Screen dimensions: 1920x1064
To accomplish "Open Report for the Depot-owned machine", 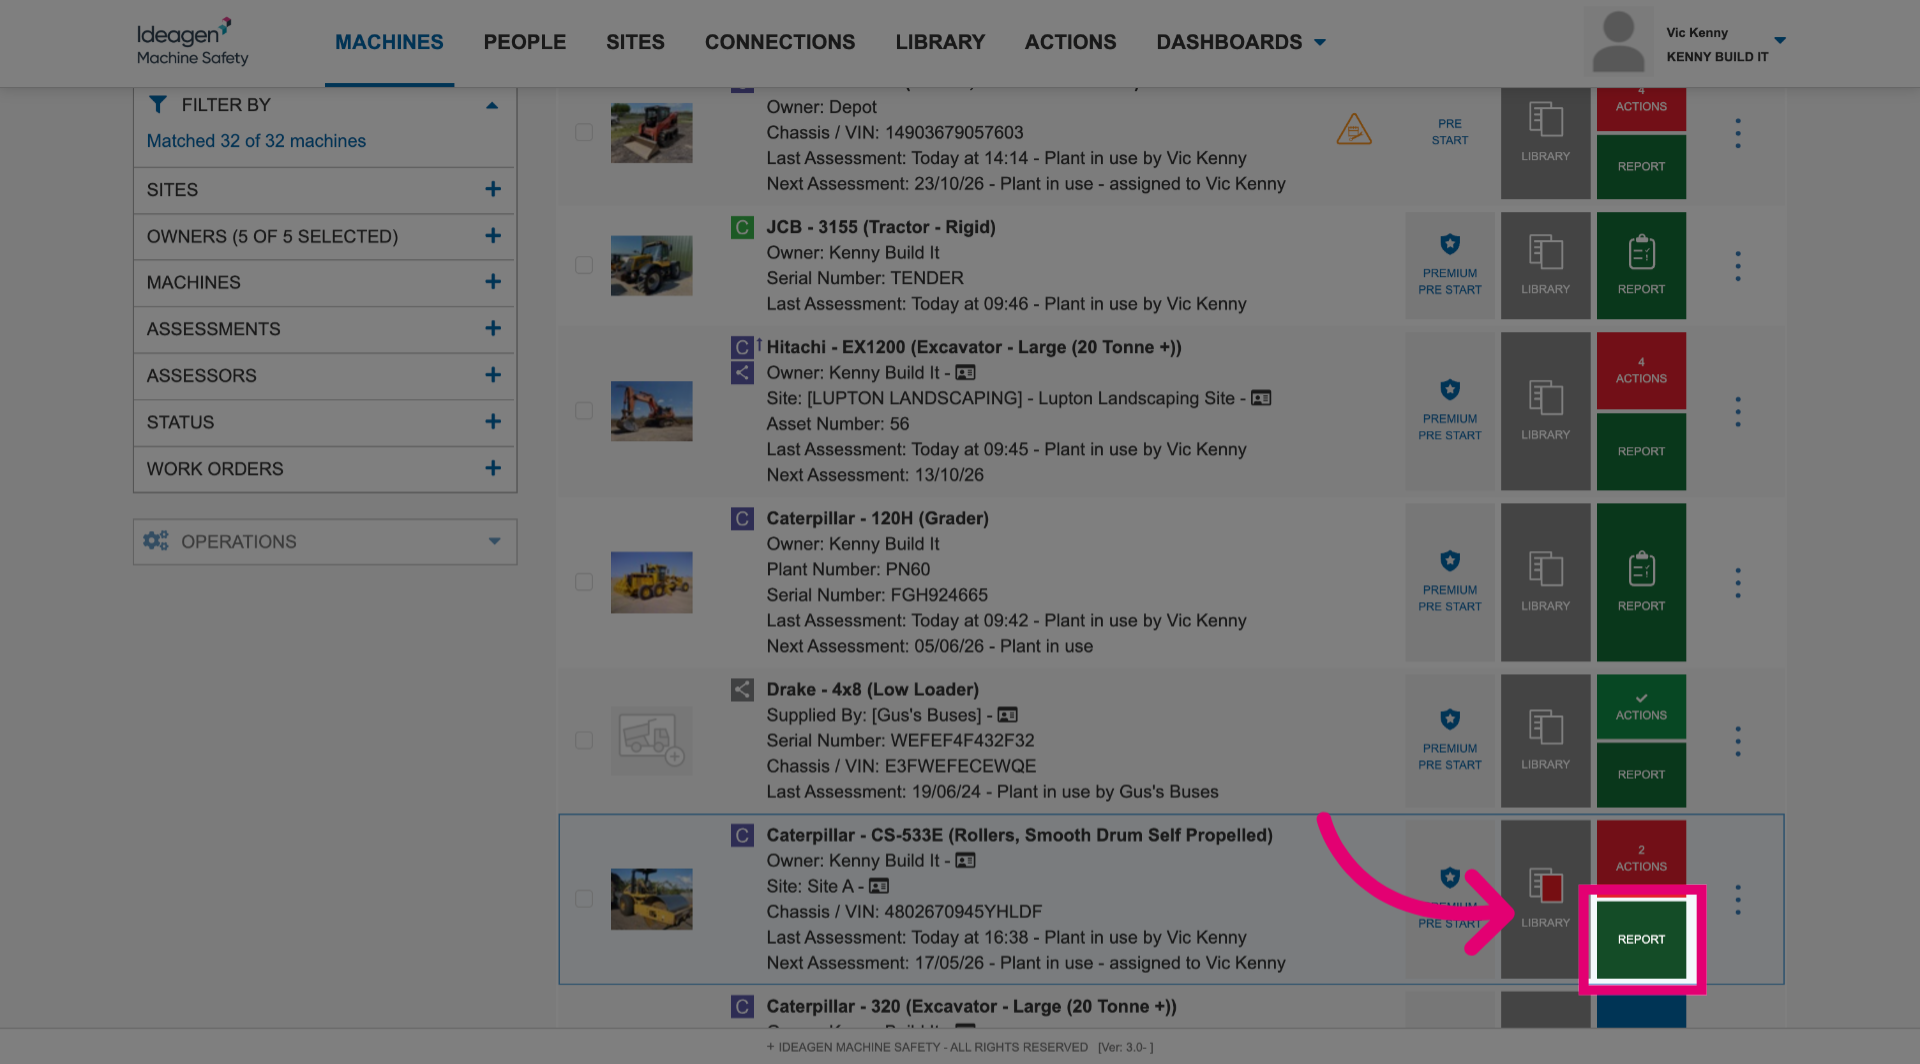I will (x=1641, y=167).
